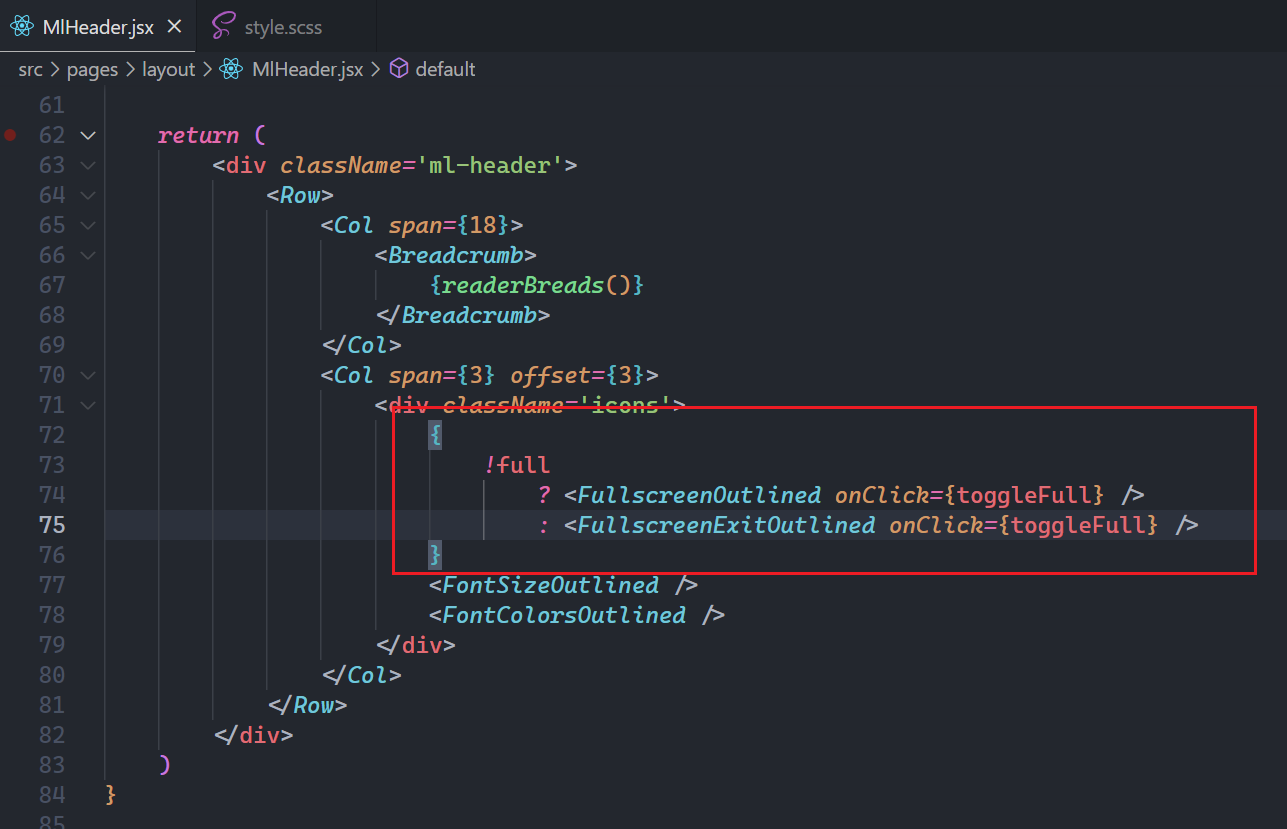Collapse the Row fold at line 64
The height and width of the screenshot is (829, 1287).
tap(88, 195)
